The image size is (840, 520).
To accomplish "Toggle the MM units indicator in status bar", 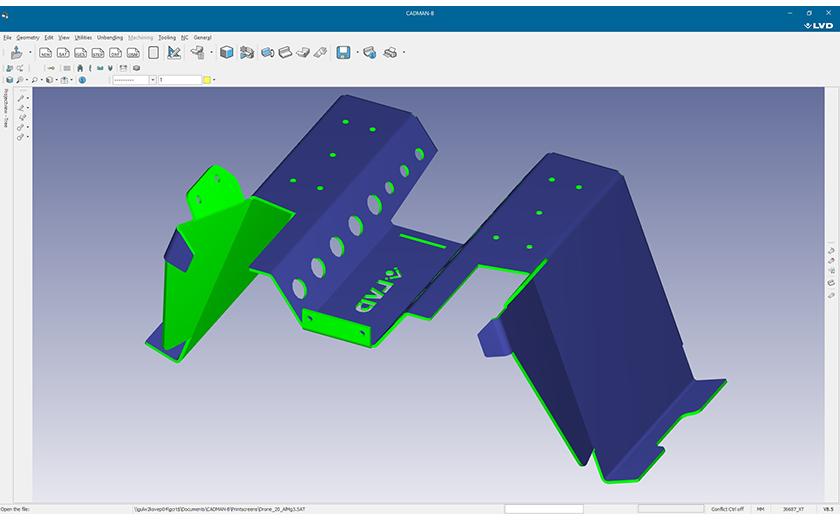I will coord(762,509).
